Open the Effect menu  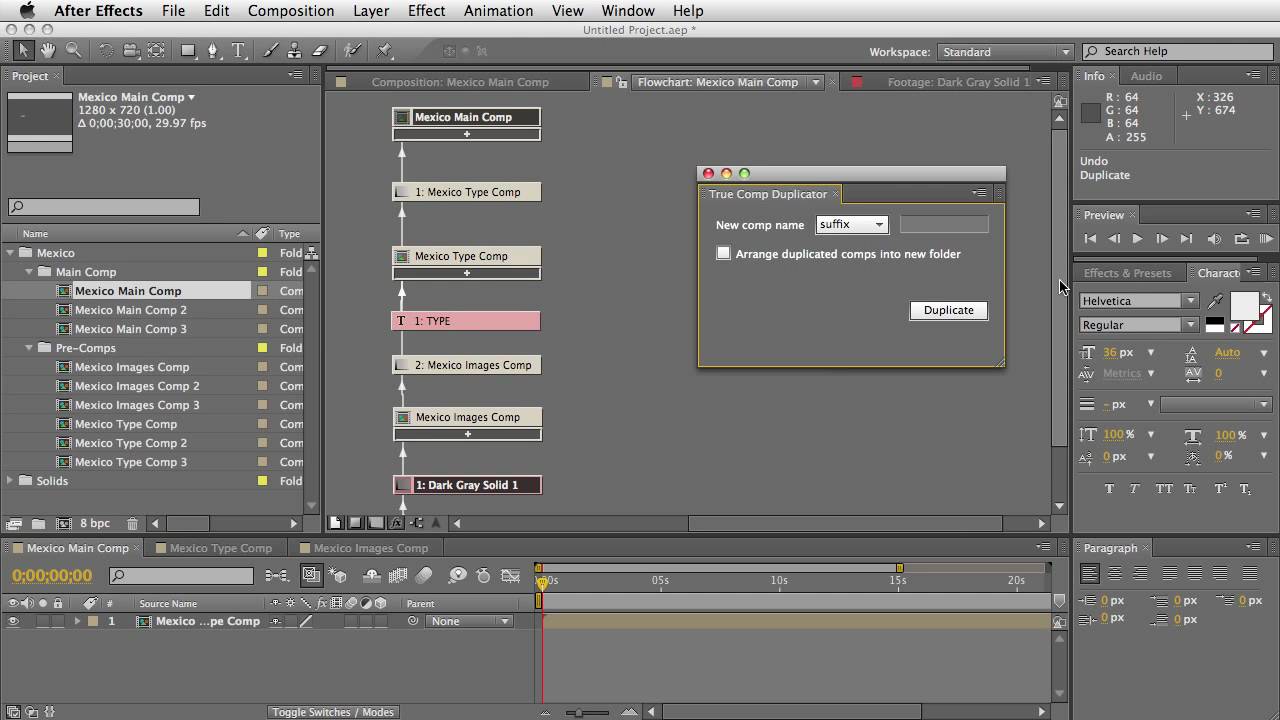(x=426, y=11)
